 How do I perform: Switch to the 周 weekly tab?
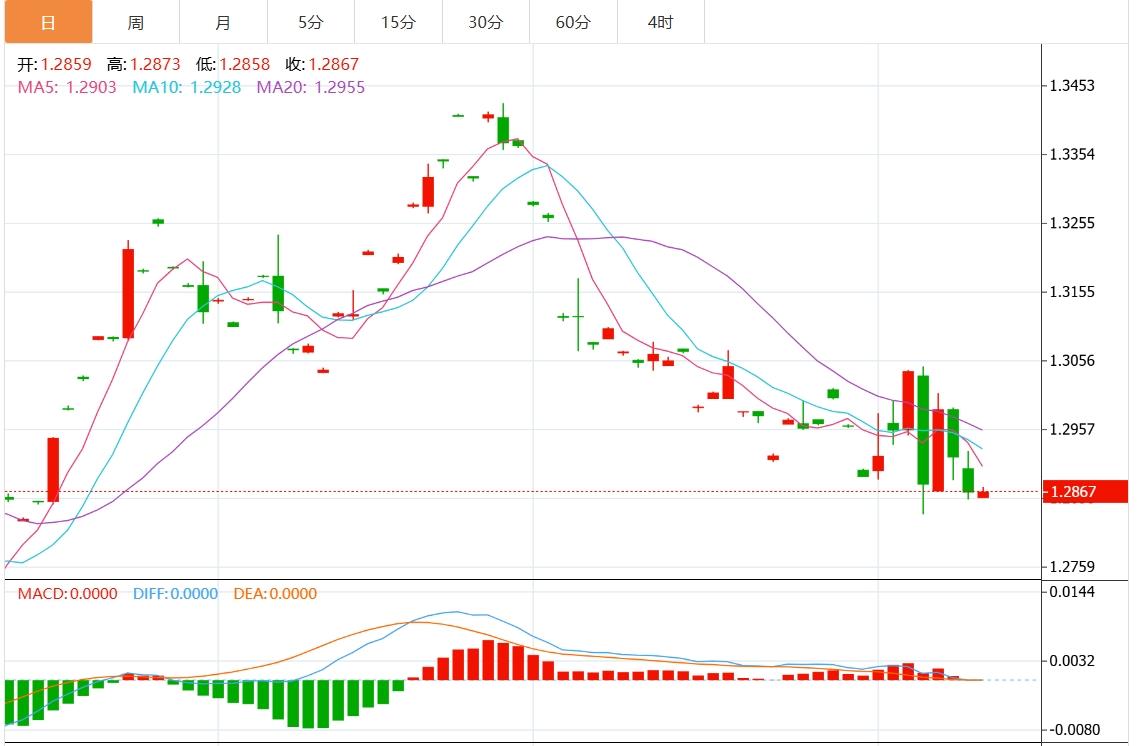point(136,22)
